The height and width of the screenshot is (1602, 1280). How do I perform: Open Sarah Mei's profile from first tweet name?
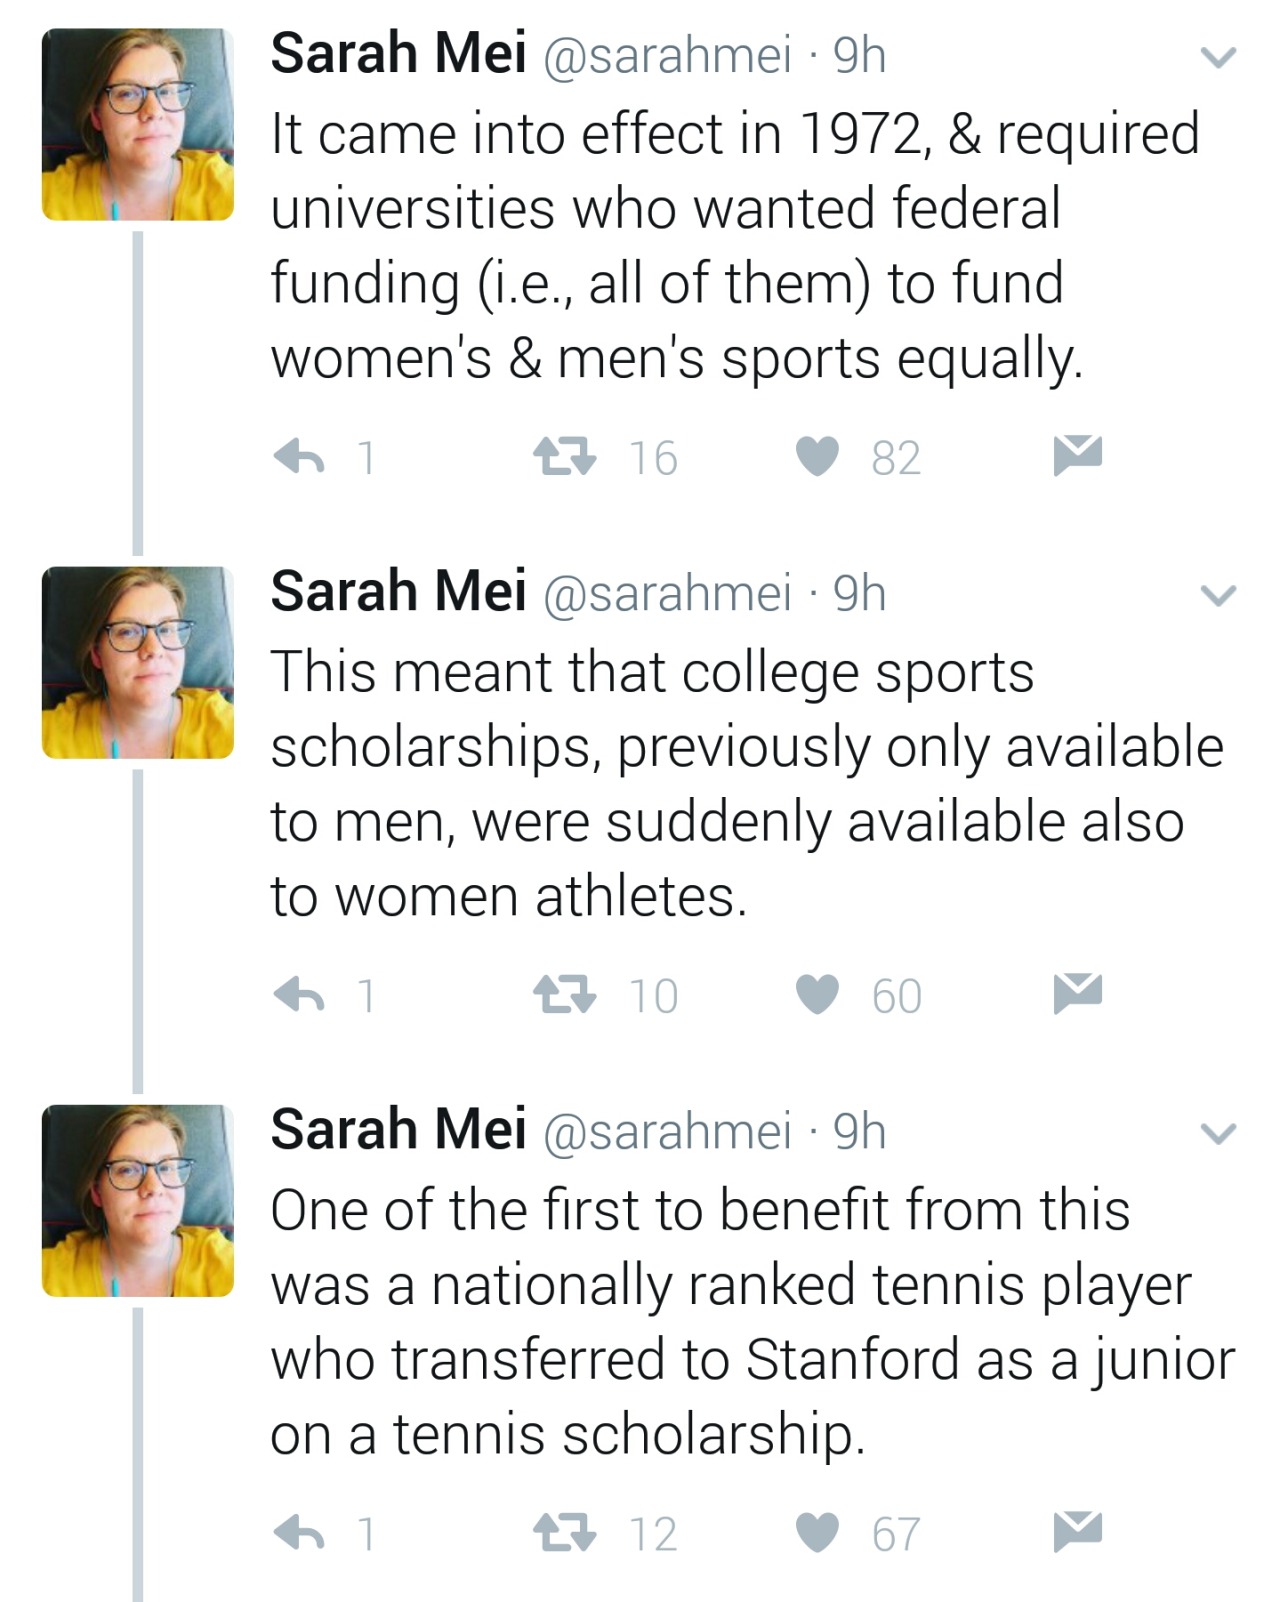(398, 53)
